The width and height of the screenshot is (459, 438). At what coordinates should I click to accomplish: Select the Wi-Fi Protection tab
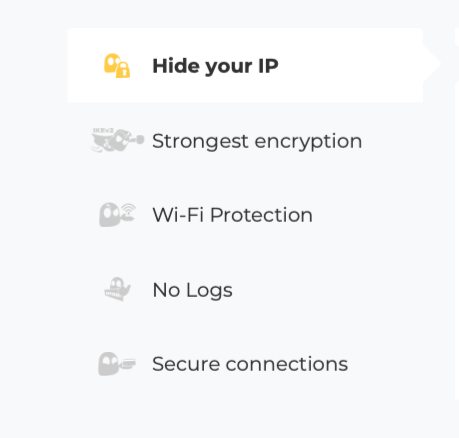pos(245,215)
